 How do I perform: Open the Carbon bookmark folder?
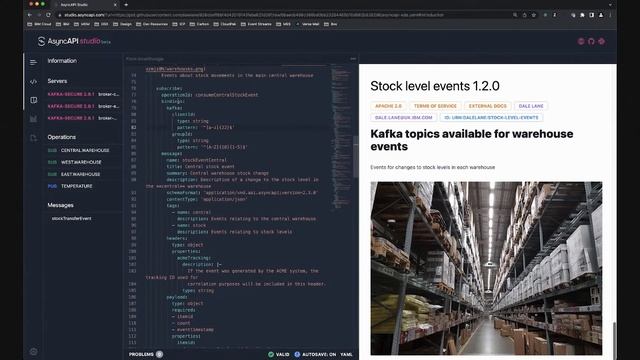click(199, 24)
